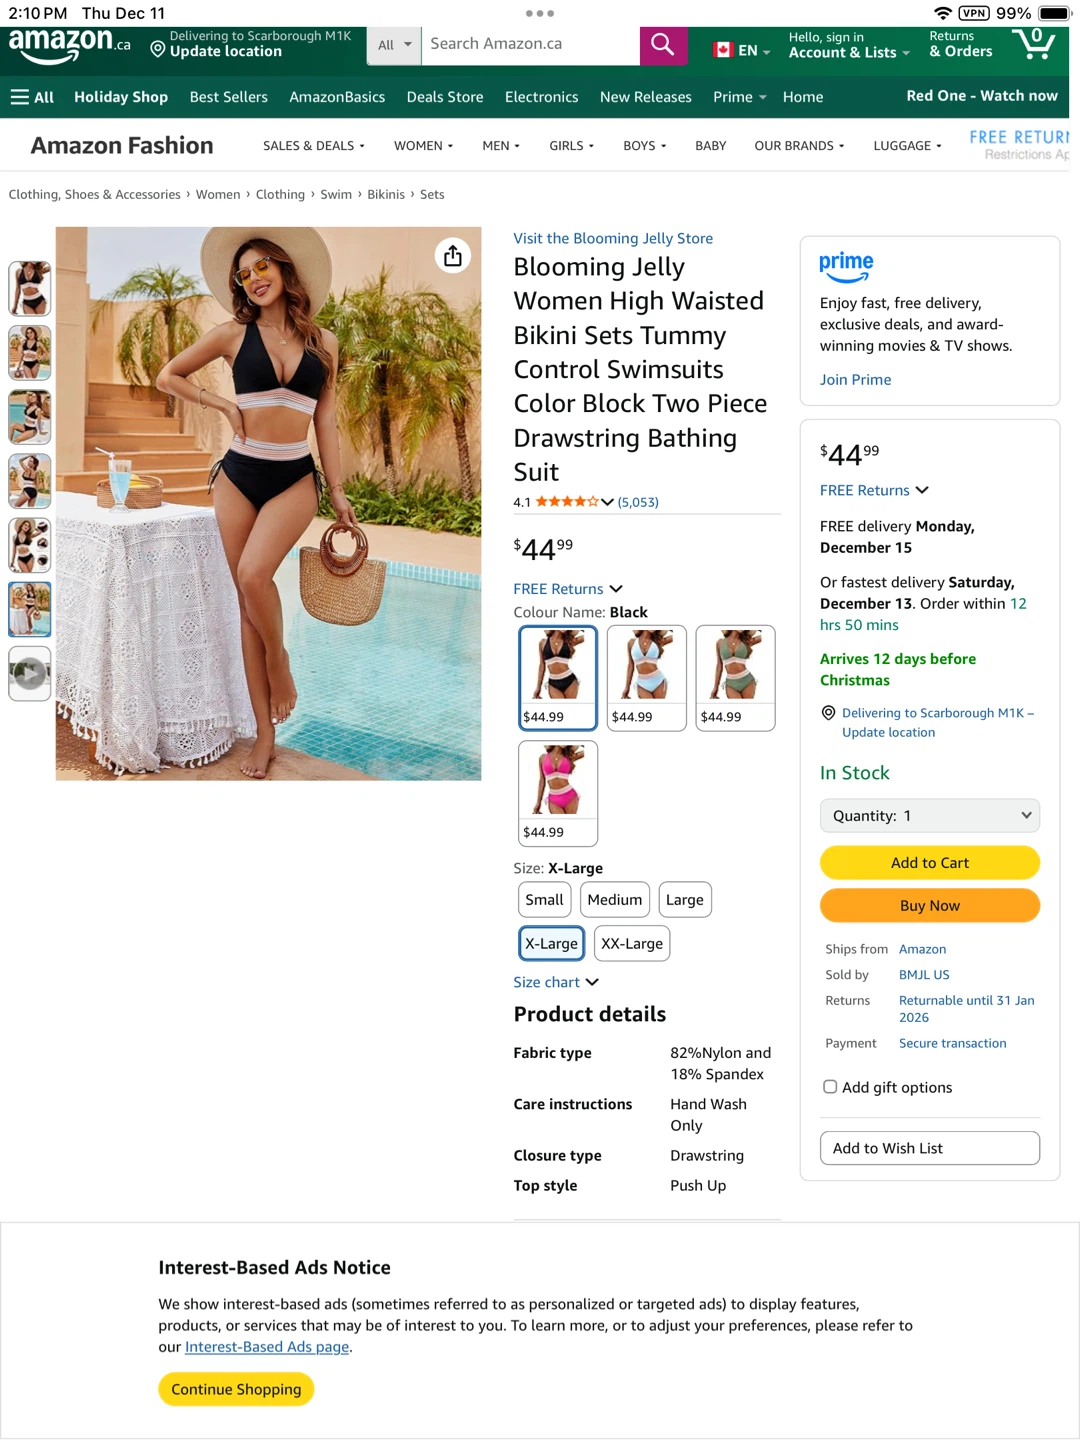
Task: Click the magenta search magnifier button
Action: [x=663, y=45]
